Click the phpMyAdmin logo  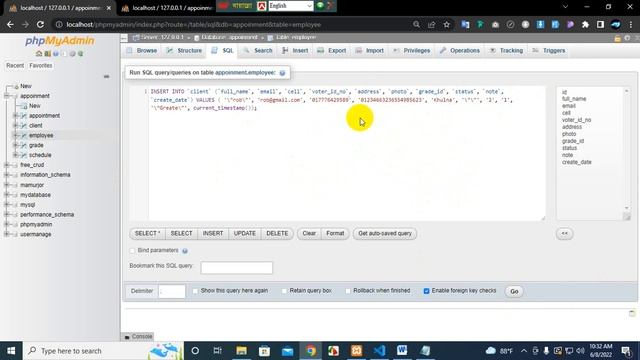click(x=60, y=40)
